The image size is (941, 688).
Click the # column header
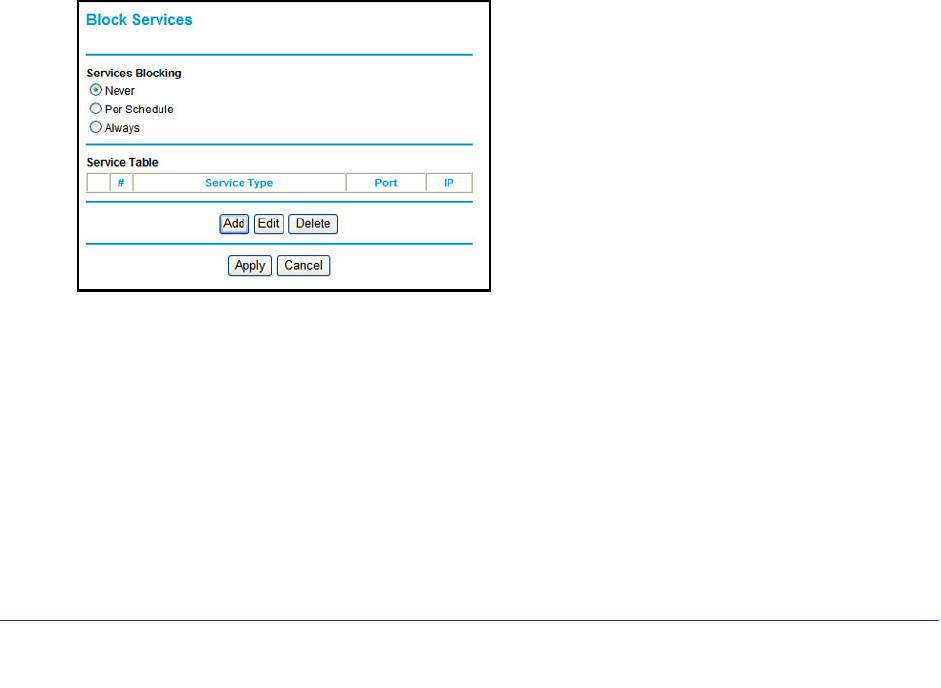click(x=121, y=183)
